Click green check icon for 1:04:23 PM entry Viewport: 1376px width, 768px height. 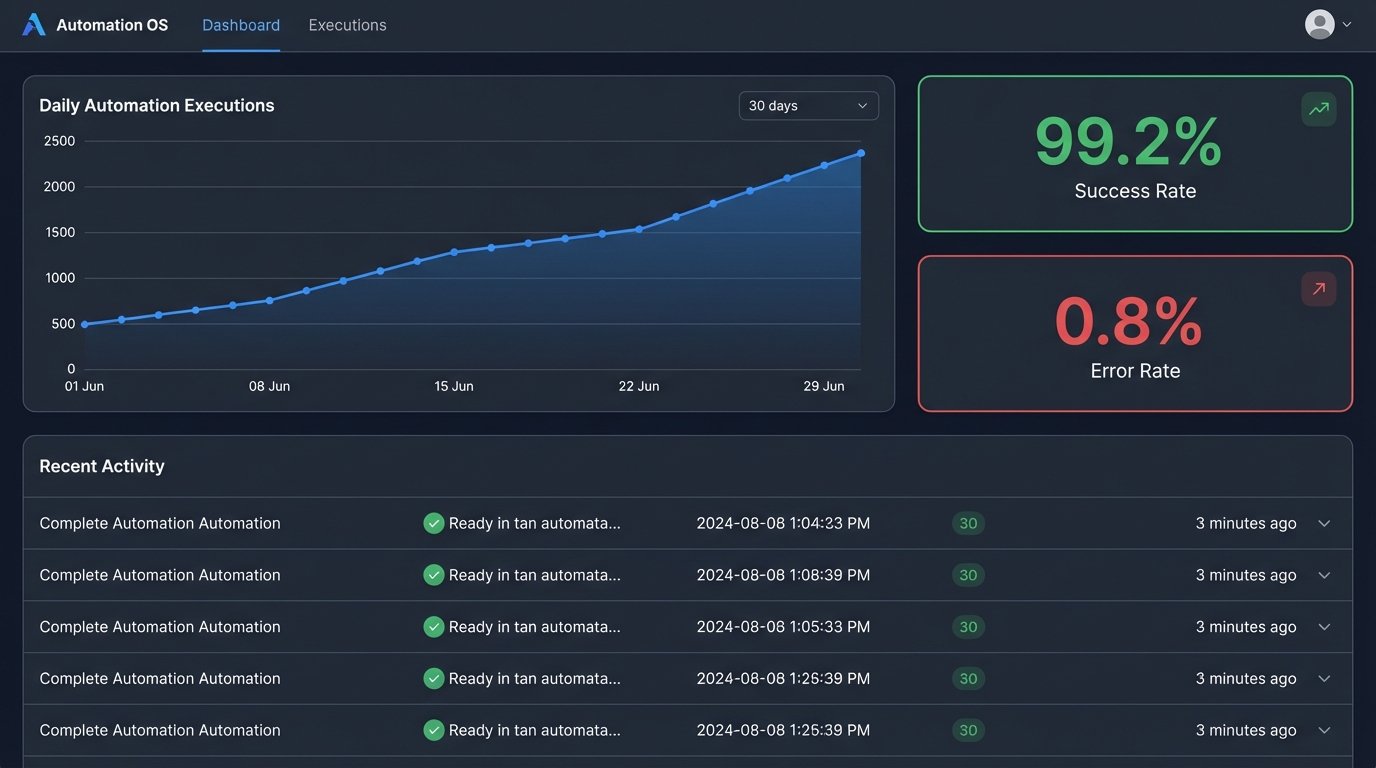(x=433, y=523)
